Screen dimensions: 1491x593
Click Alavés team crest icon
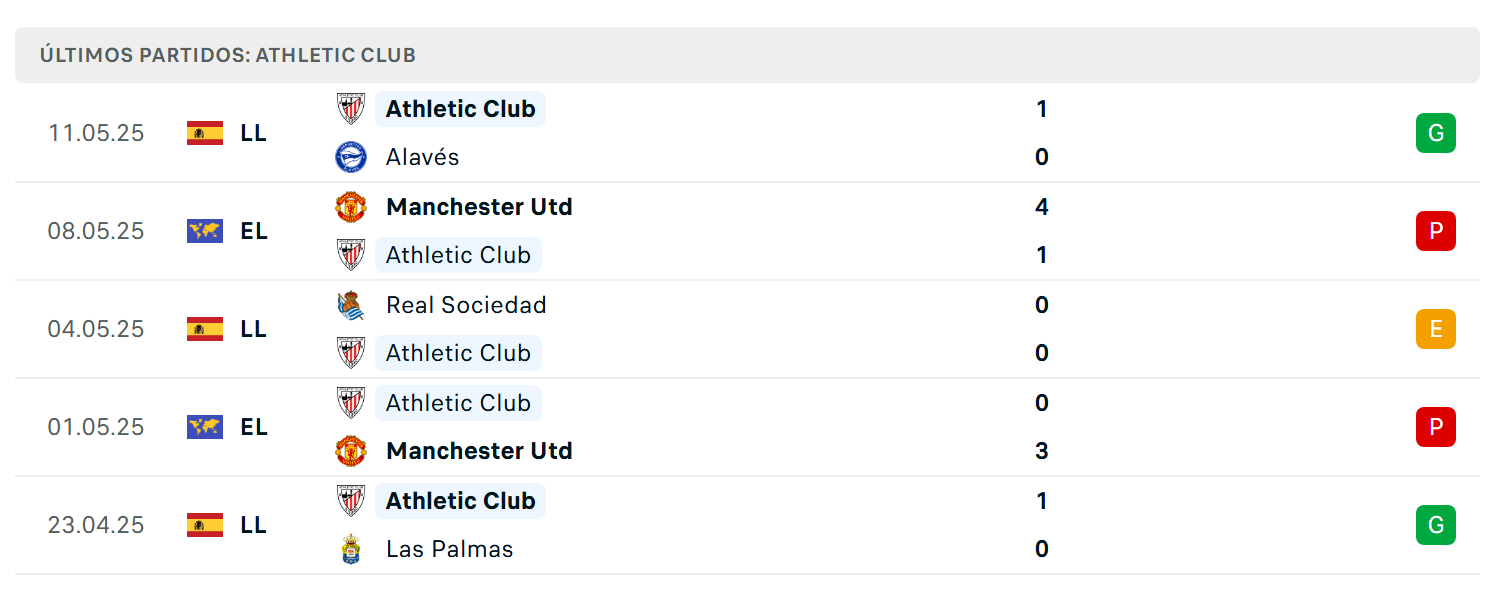coord(351,157)
